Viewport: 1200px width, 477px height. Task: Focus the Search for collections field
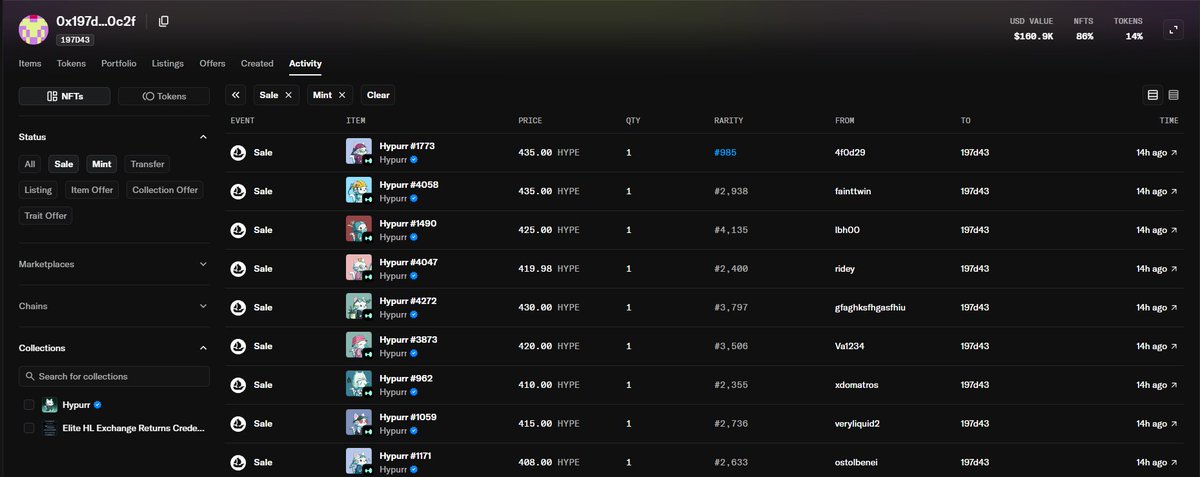tap(114, 376)
